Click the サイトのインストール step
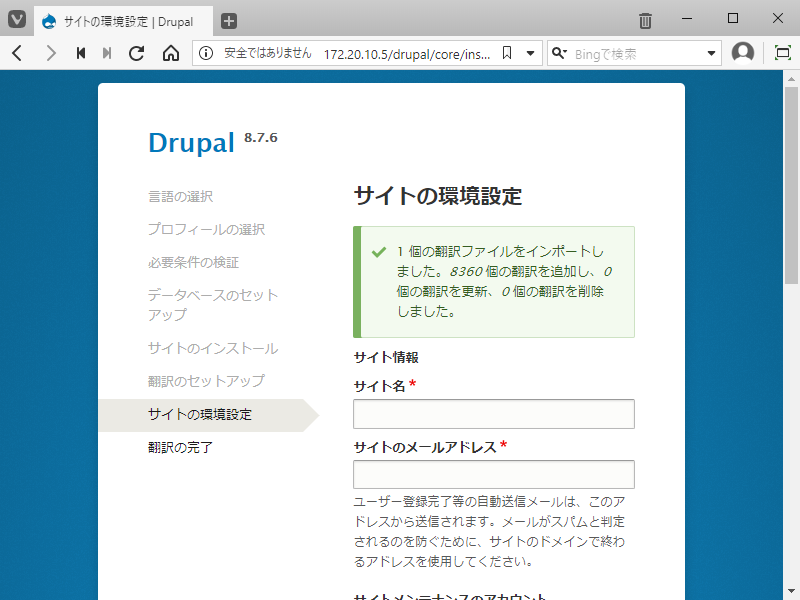 pyautogui.click(x=213, y=348)
